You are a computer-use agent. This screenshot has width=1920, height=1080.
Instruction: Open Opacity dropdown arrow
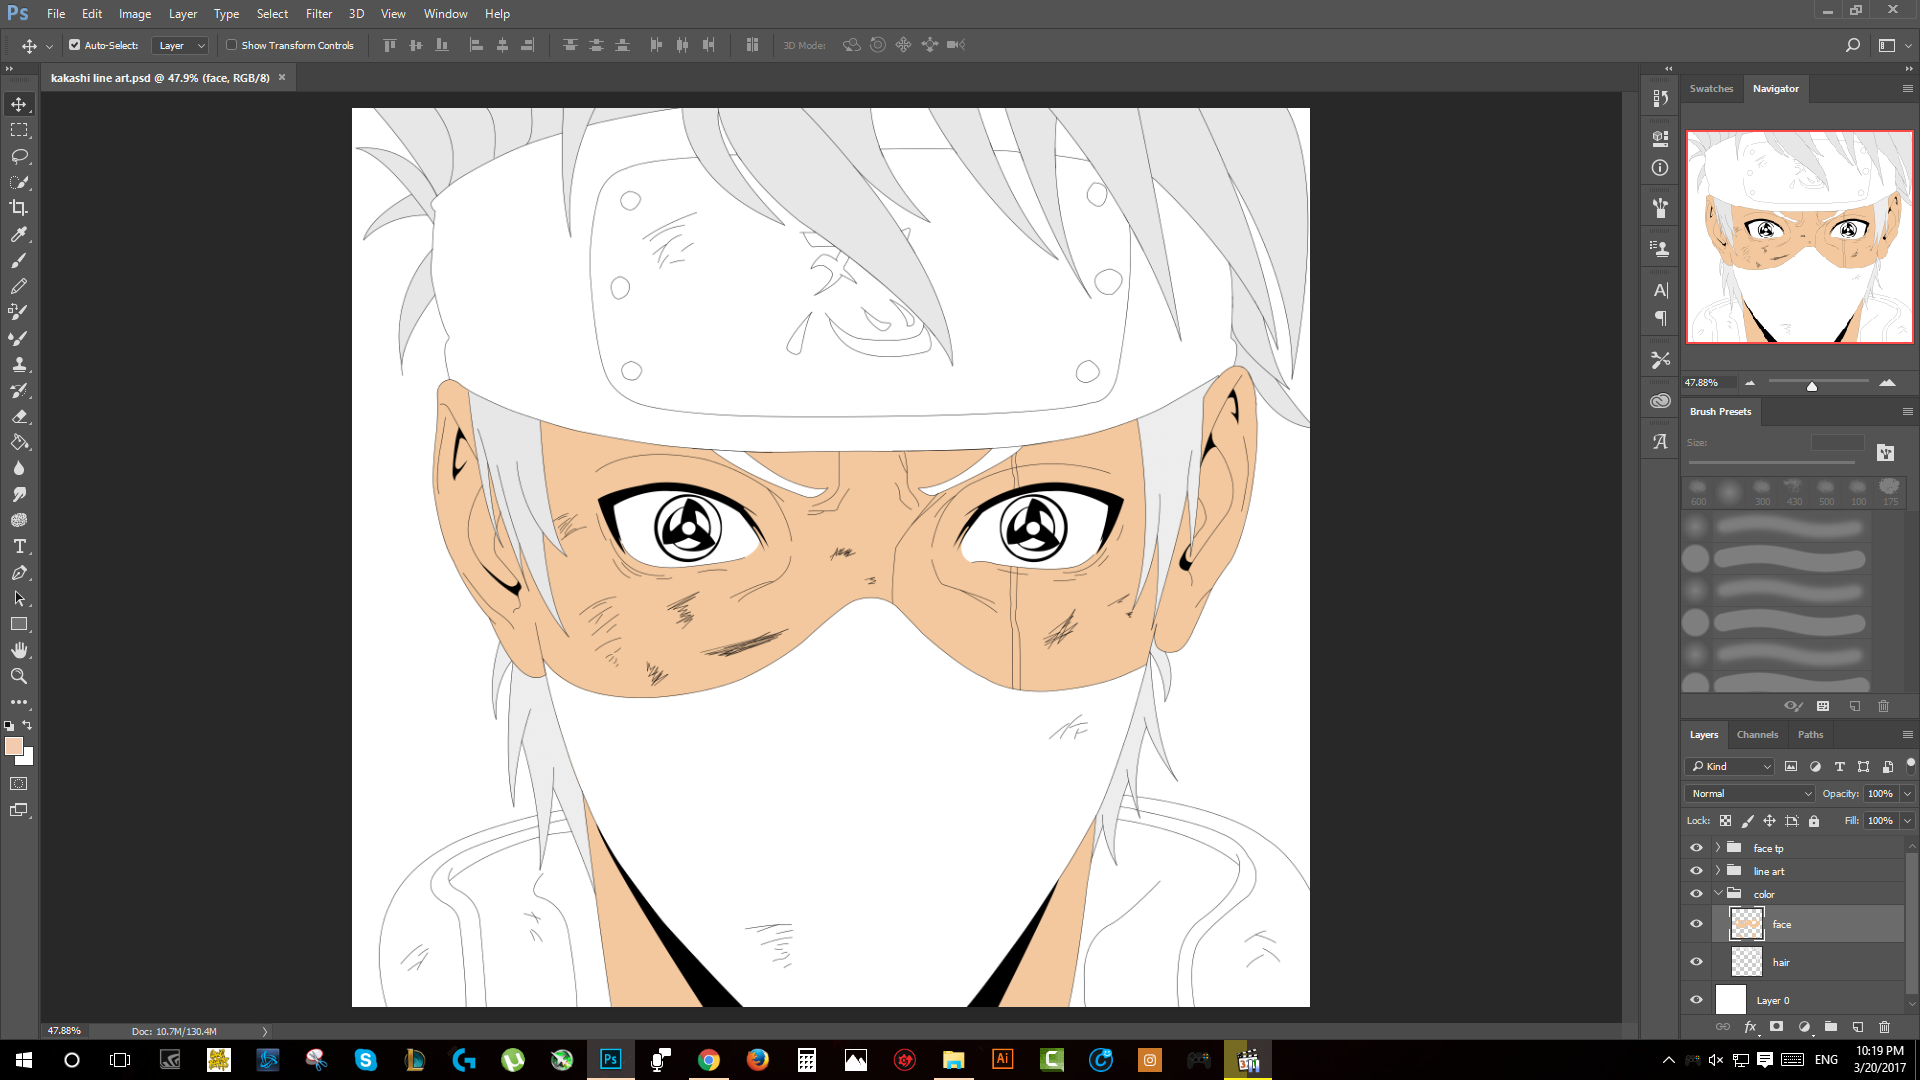click(x=1907, y=793)
